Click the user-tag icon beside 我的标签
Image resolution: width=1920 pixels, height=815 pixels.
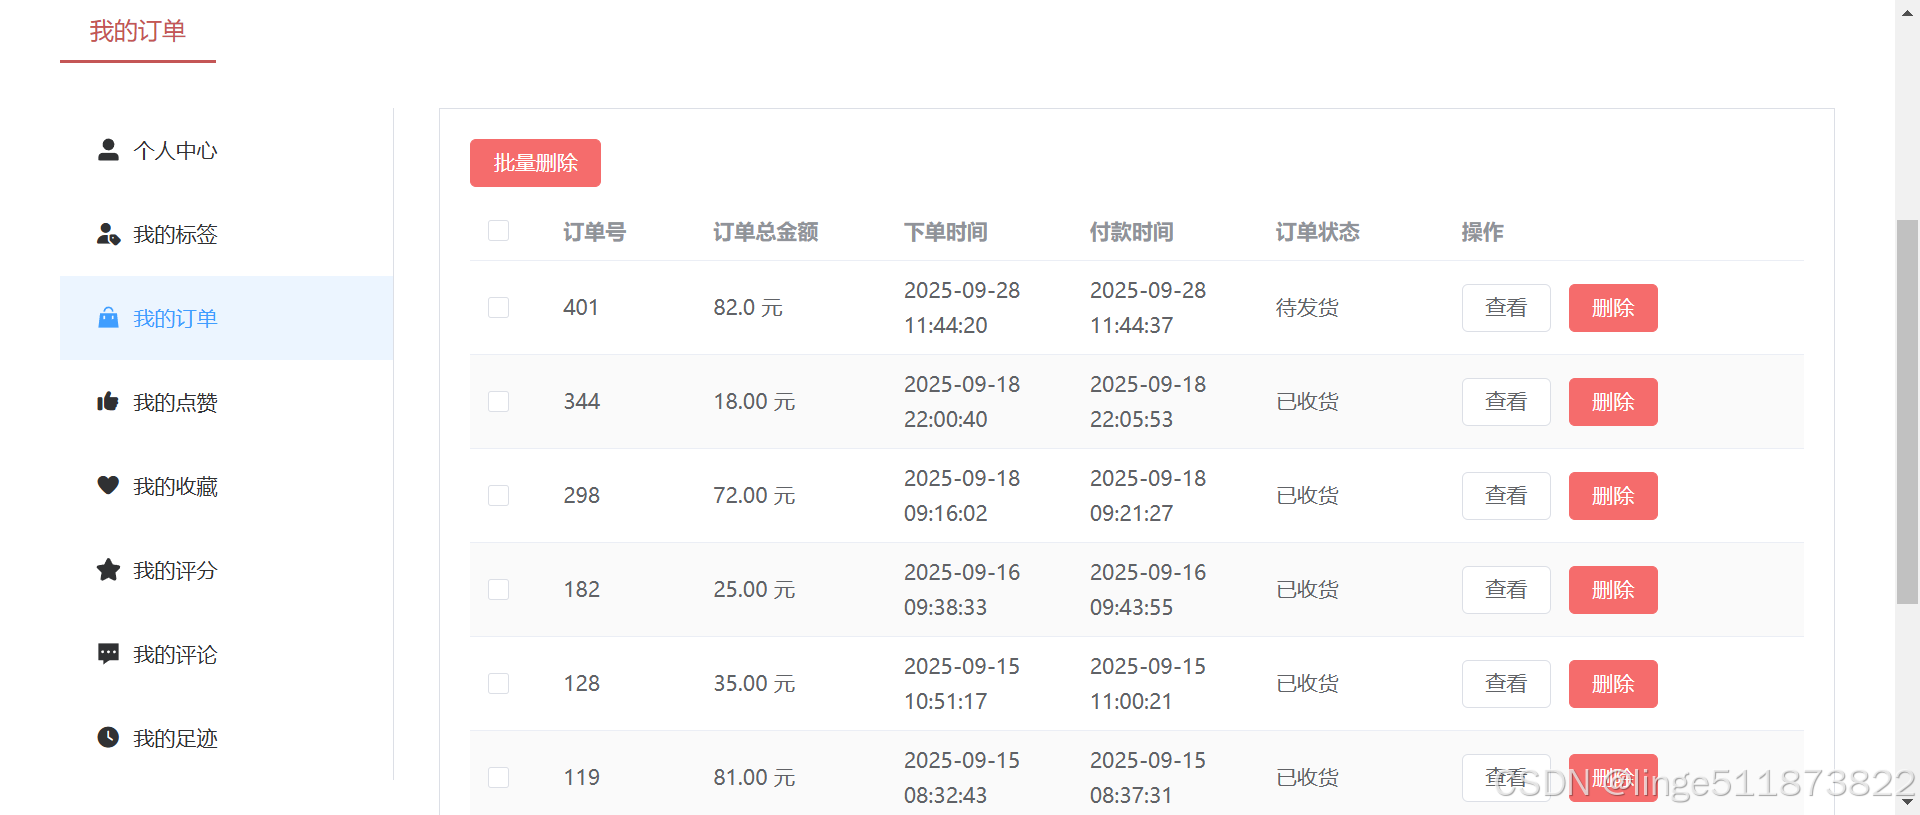coord(108,234)
